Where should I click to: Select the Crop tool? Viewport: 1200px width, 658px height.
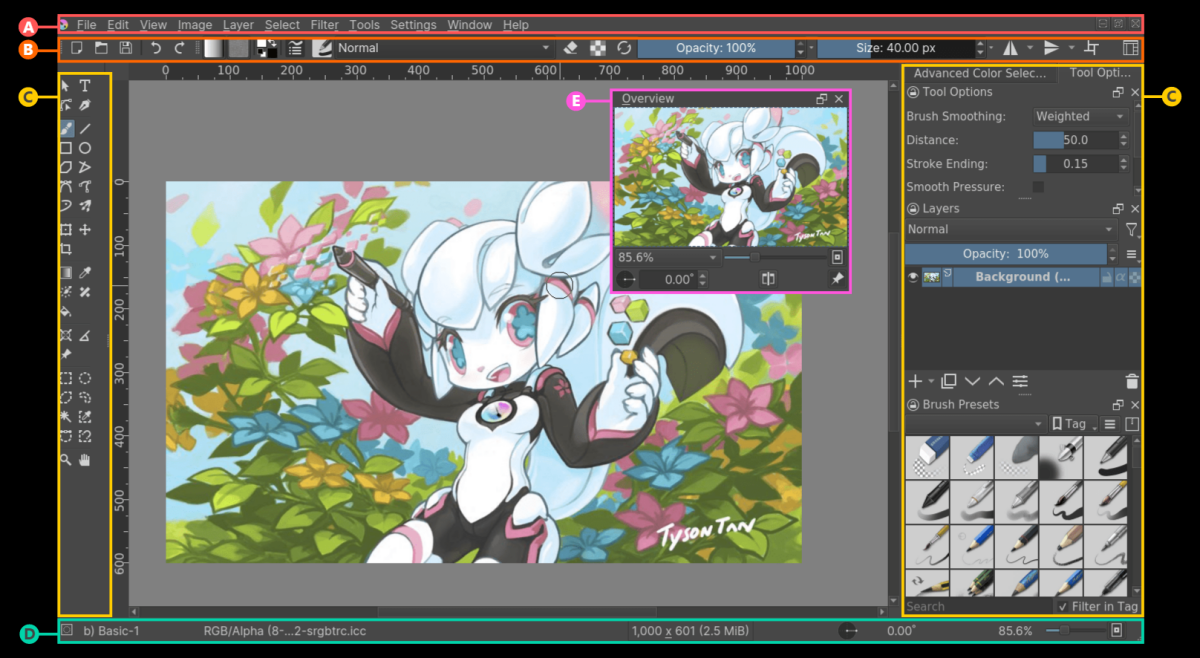coord(66,249)
